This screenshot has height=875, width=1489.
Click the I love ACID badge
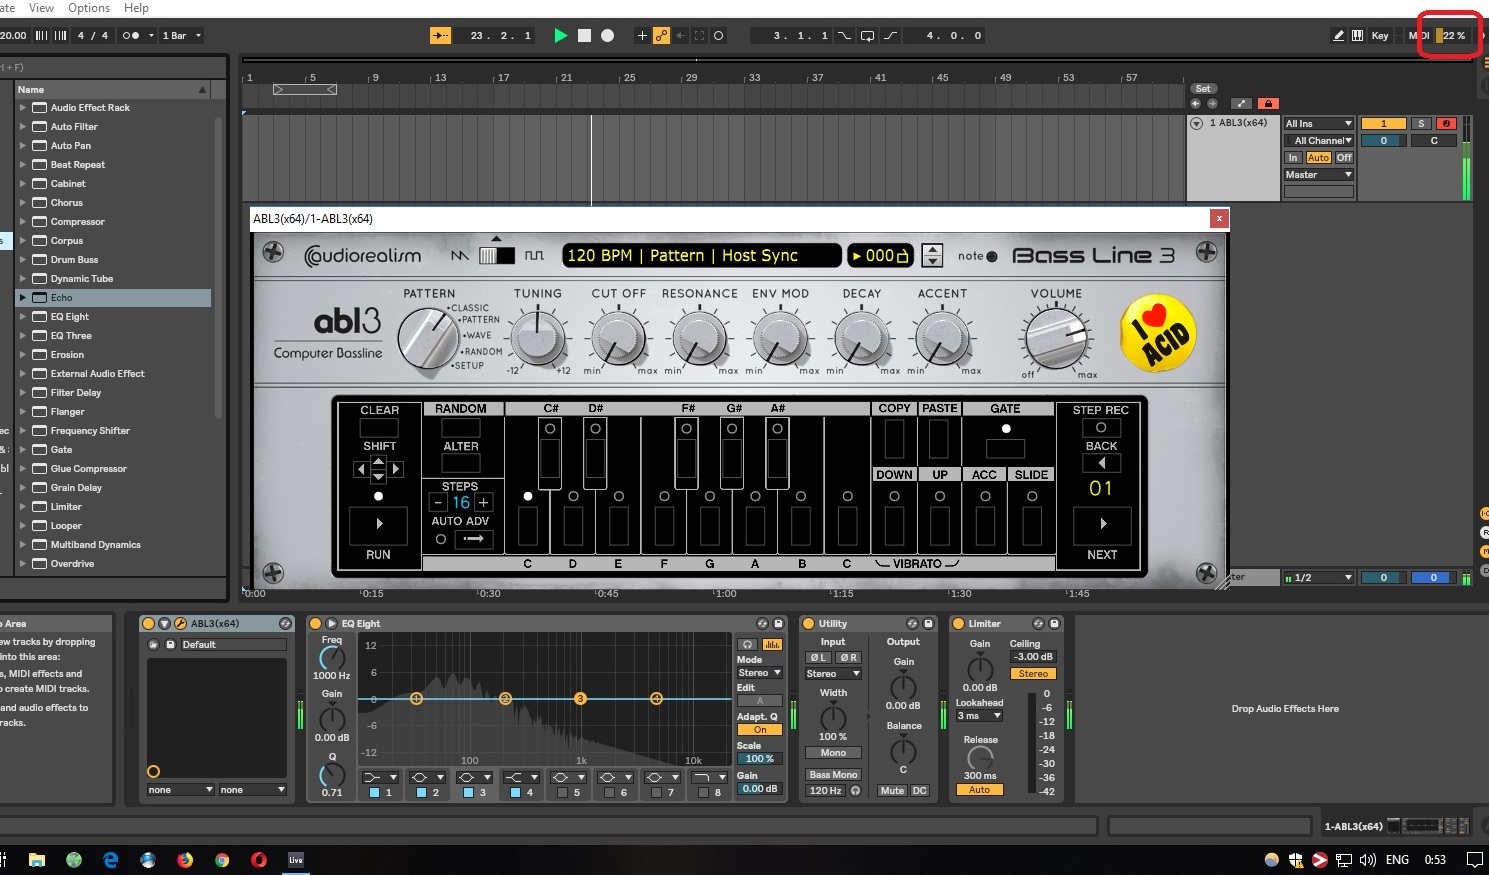1158,334
